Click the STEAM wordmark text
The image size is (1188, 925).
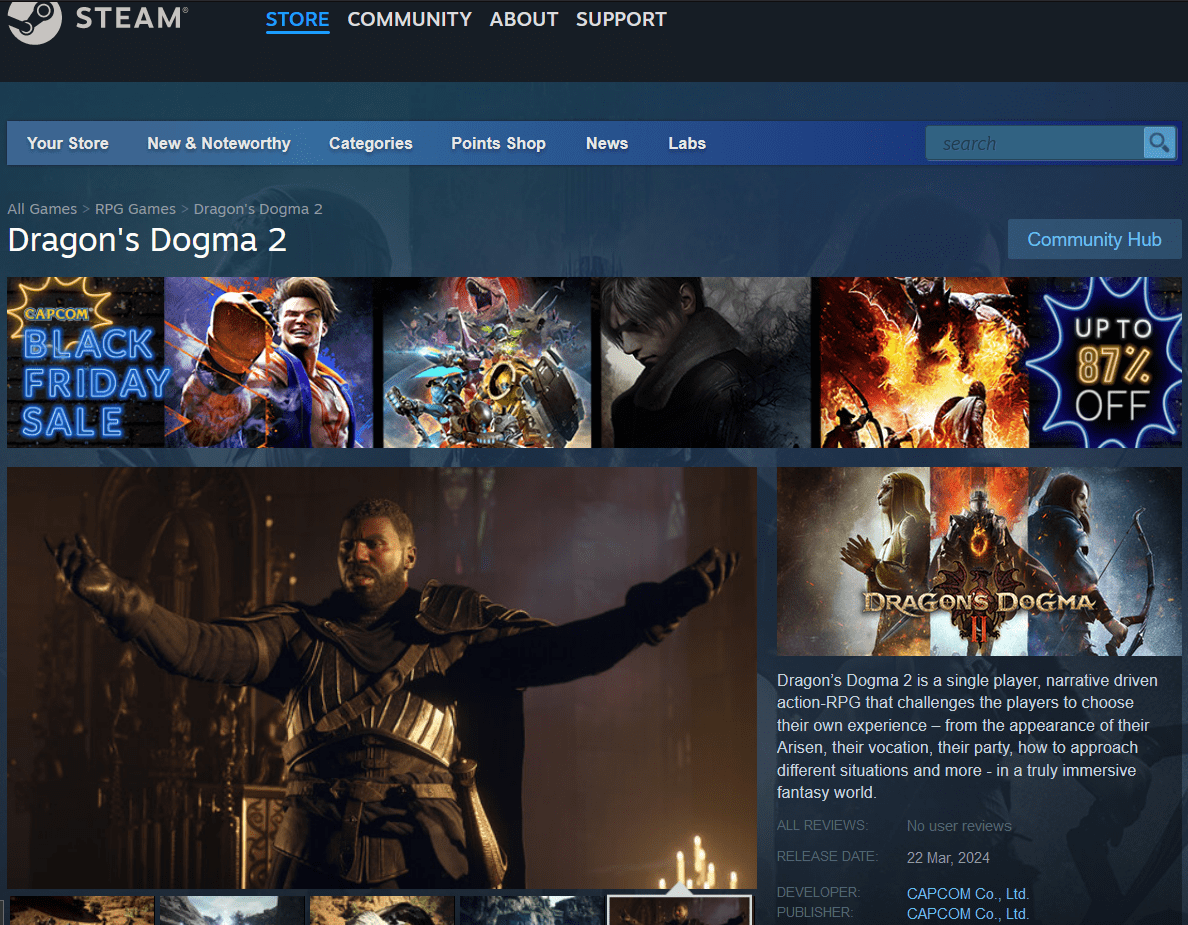point(130,18)
